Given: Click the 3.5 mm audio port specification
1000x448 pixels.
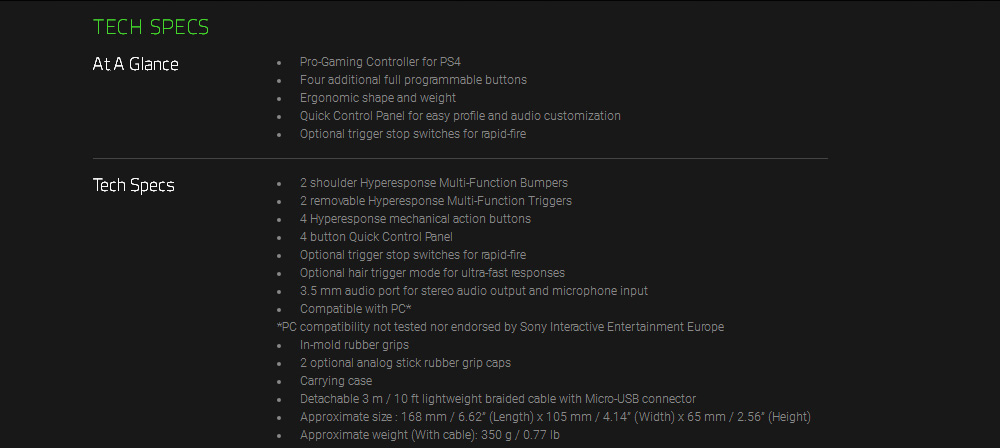Looking at the screenshot, I should tap(474, 291).
